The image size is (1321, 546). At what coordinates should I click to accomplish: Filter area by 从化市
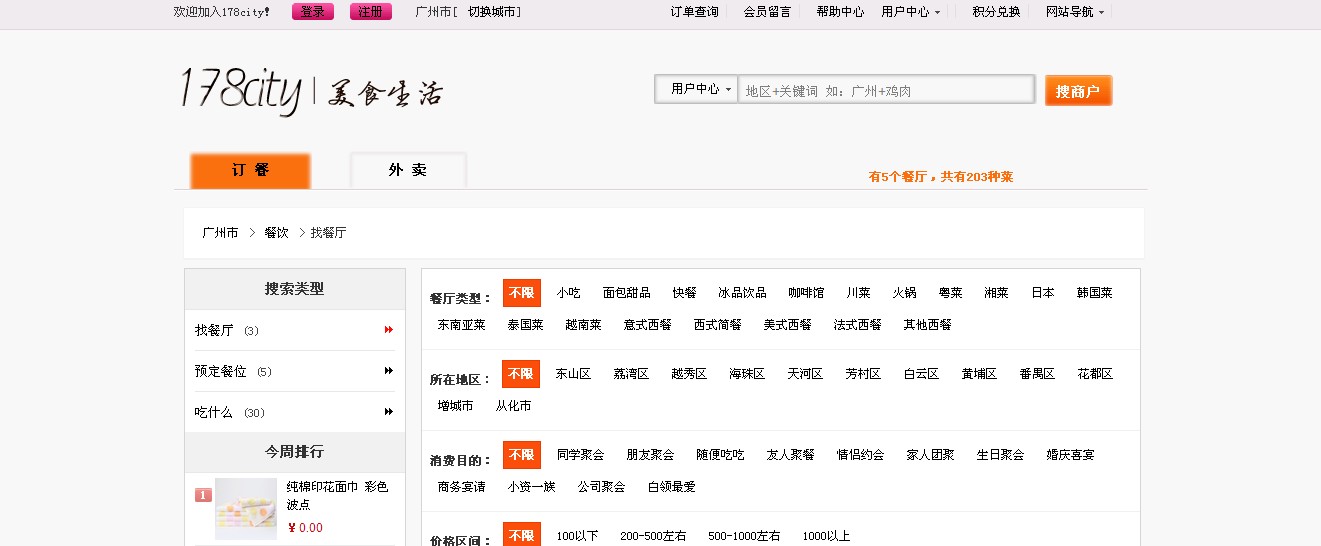point(513,406)
